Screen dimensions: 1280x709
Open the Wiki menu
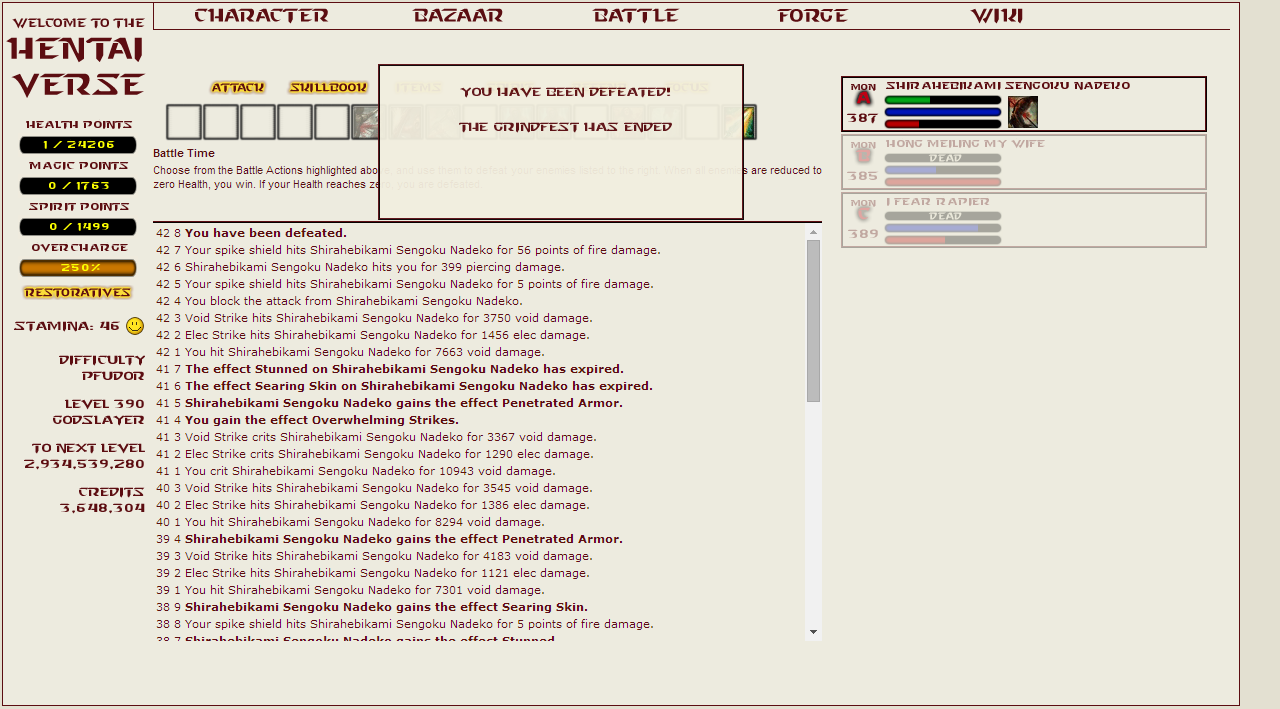[x=997, y=16]
